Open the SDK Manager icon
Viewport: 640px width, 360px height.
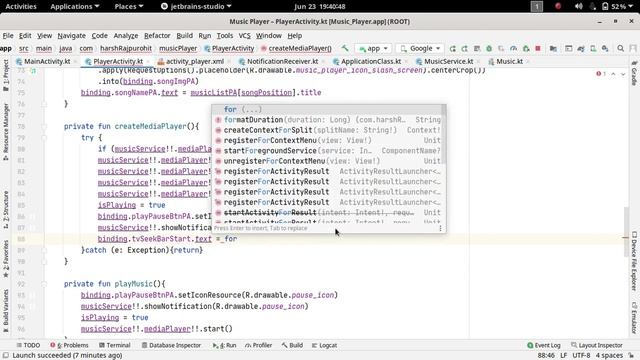coord(605,49)
